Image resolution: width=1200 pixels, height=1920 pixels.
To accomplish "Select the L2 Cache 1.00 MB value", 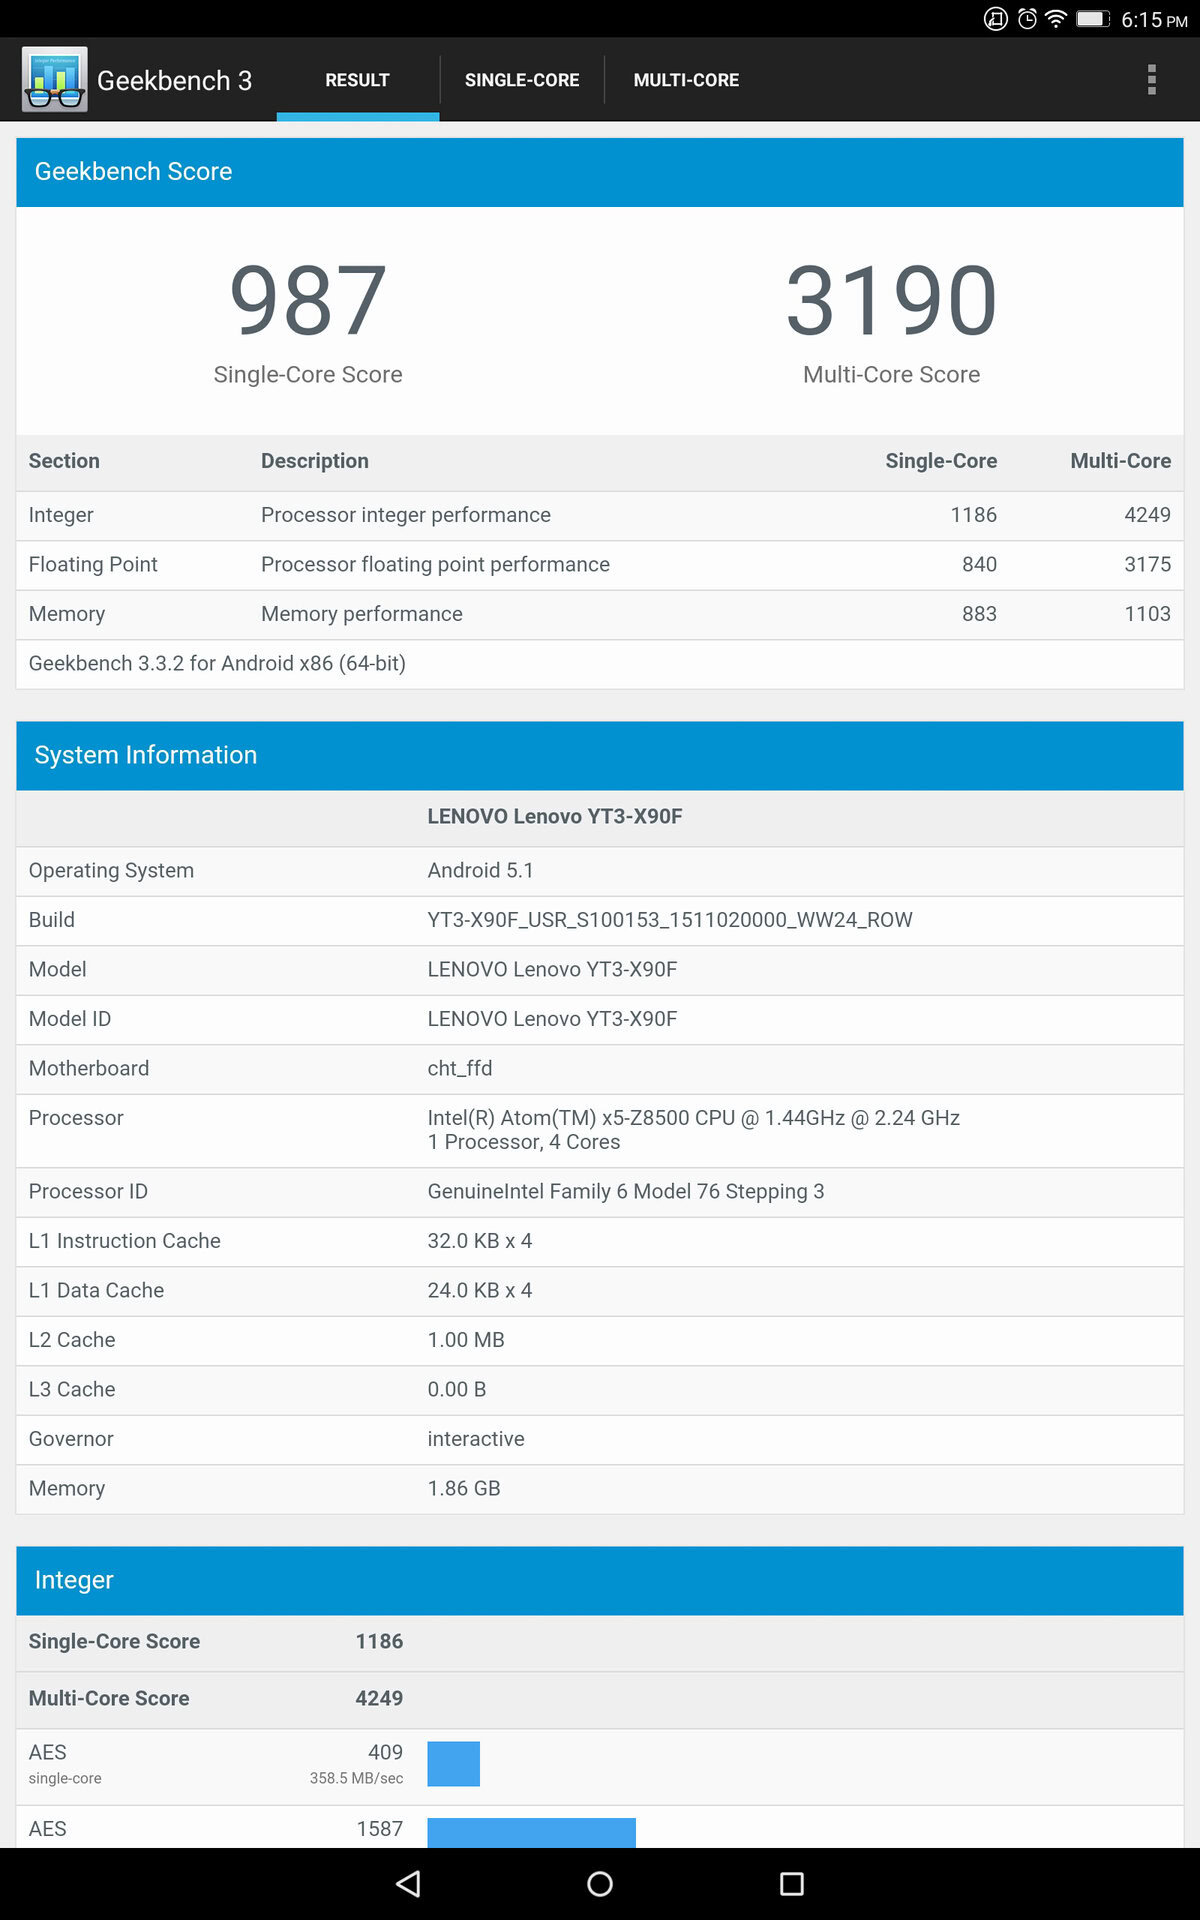I will (x=466, y=1340).
